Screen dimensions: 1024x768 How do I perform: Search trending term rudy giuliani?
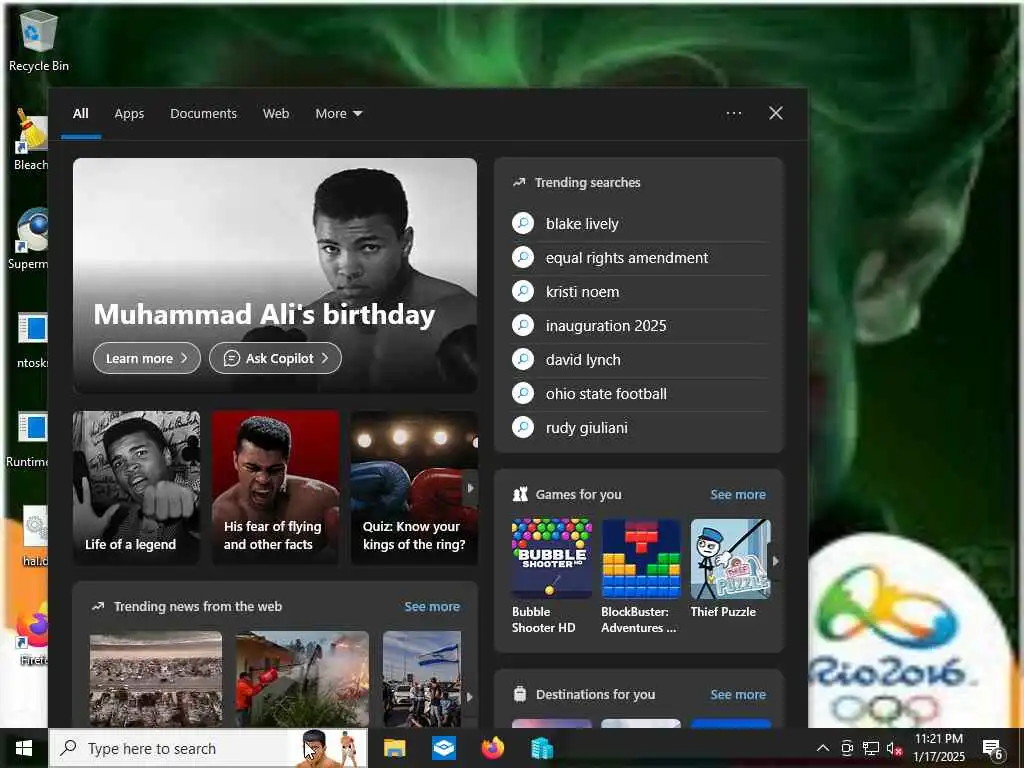(586, 428)
